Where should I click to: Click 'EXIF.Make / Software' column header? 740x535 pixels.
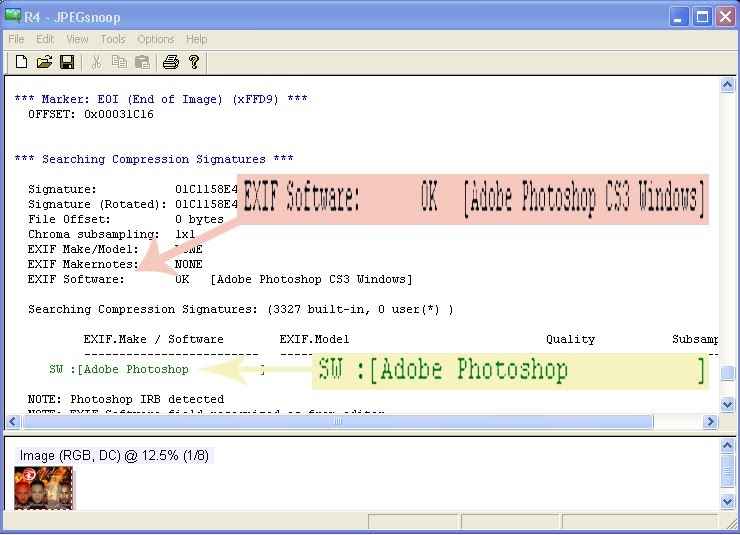[x=153, y=339]
